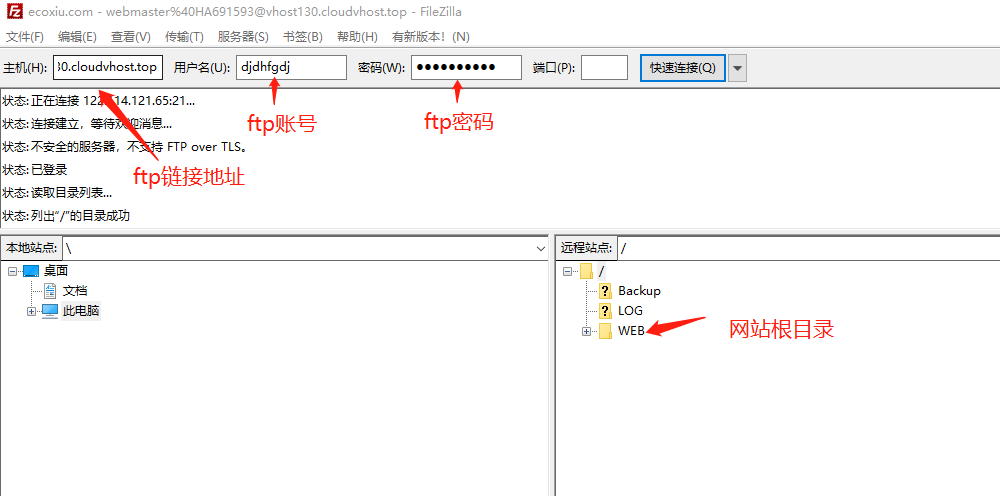Expand the WEB remote folder node
Screen dimensions: 1000x496
pyautogui.click(x=586, y=331)
